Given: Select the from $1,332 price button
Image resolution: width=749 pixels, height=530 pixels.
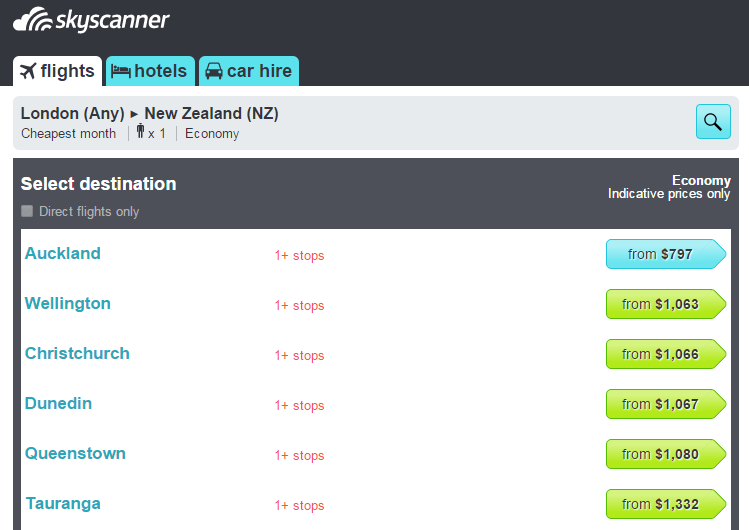Looking at the screenshot, I should 666,504.
